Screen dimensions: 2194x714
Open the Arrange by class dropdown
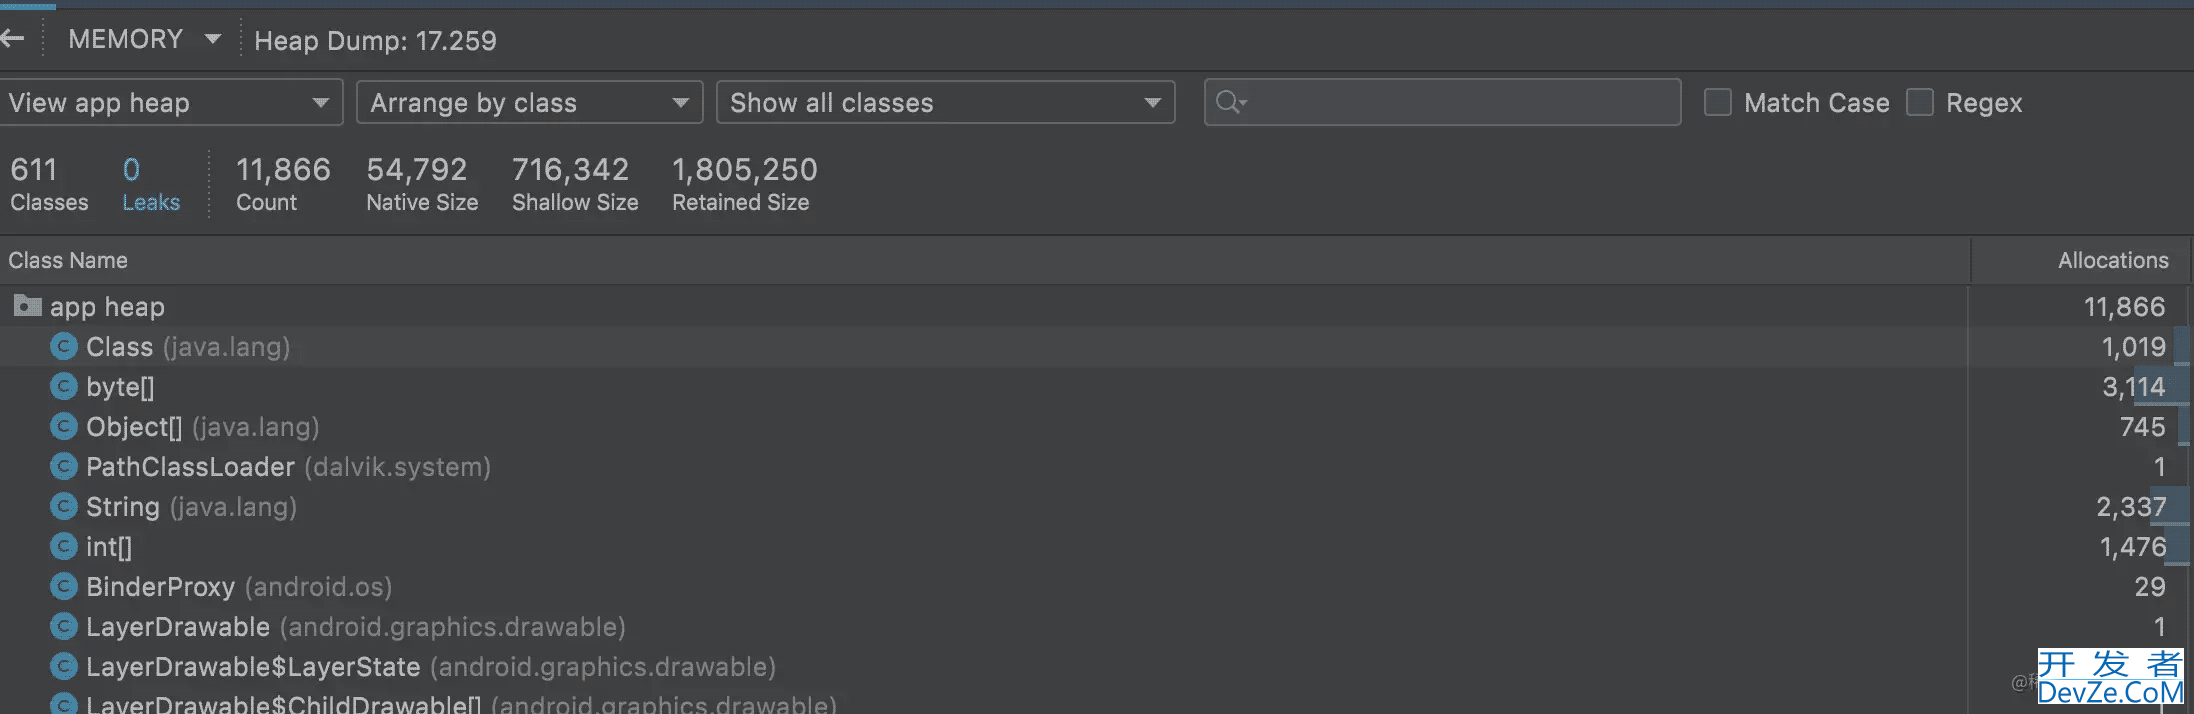click(530, 102)
